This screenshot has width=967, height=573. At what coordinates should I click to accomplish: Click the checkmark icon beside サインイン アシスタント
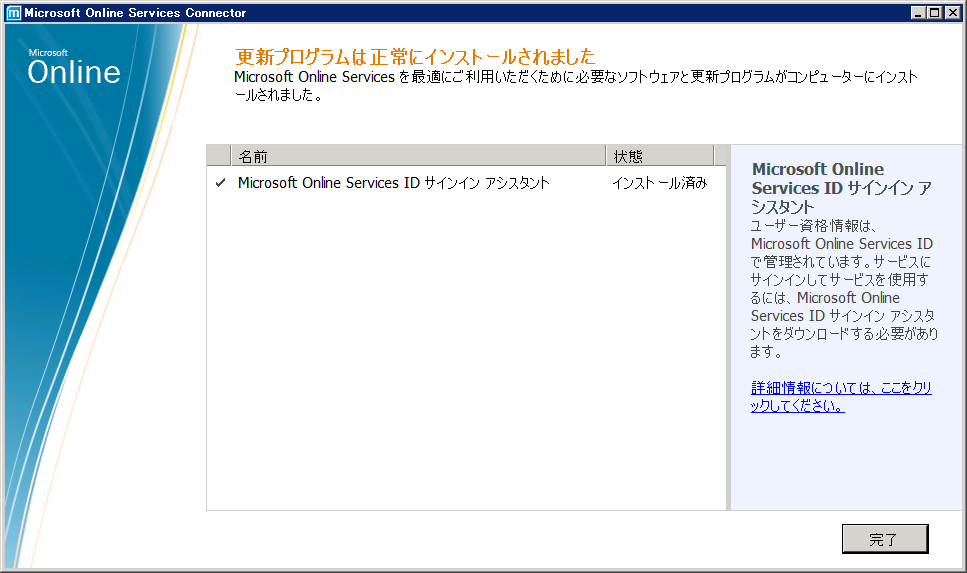tap(220, 183)
